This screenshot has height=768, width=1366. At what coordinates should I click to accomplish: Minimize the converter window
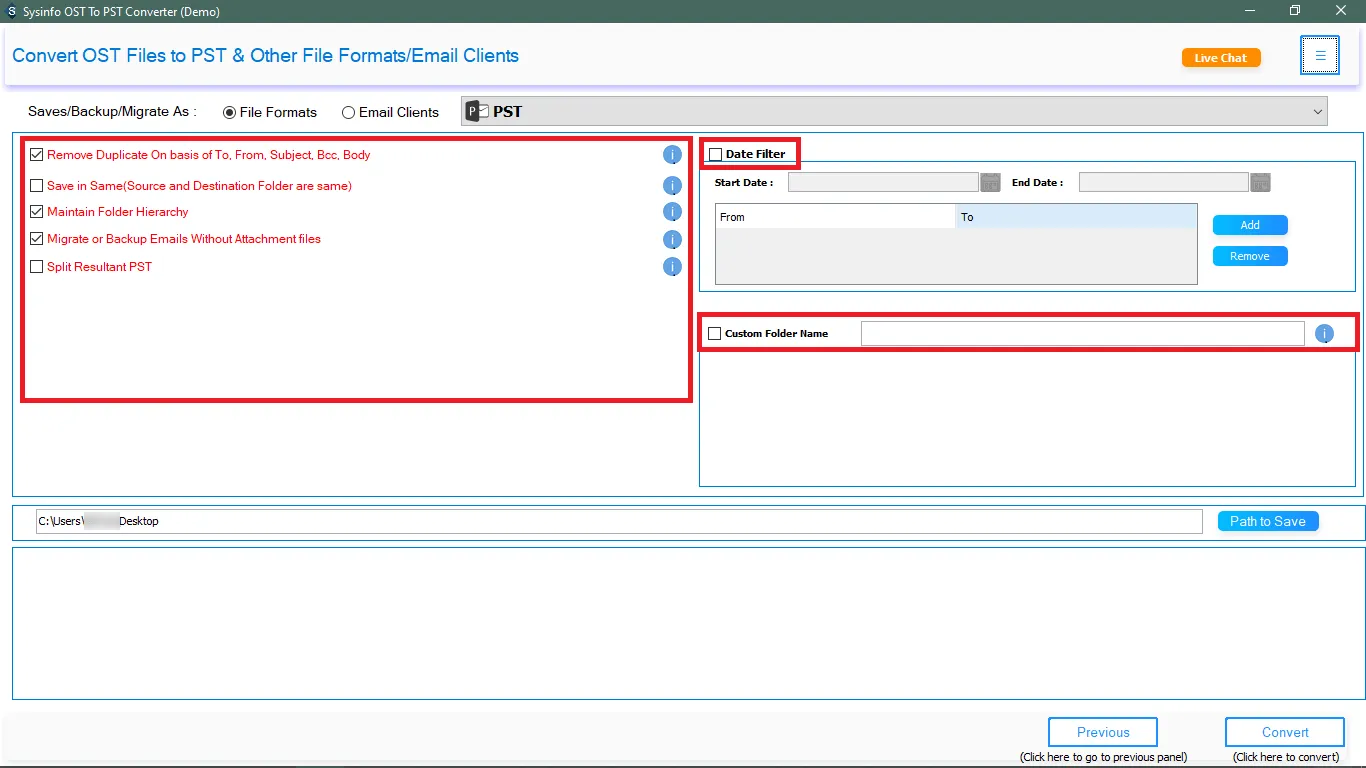tap(1250, 11)
